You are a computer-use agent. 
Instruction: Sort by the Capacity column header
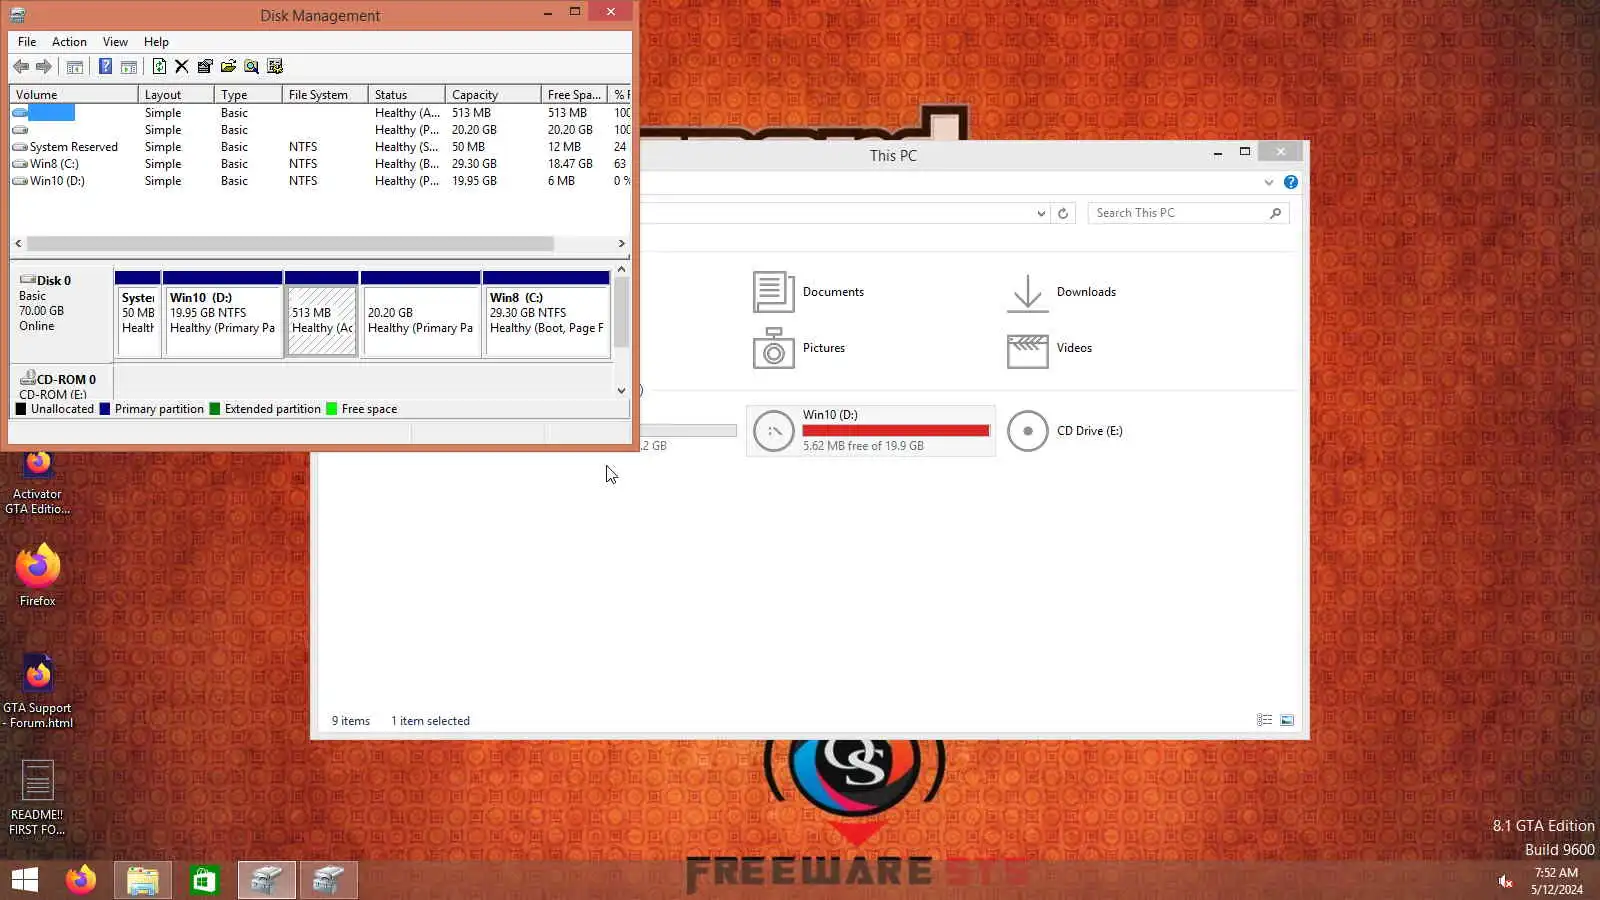(x=493, y=95)
